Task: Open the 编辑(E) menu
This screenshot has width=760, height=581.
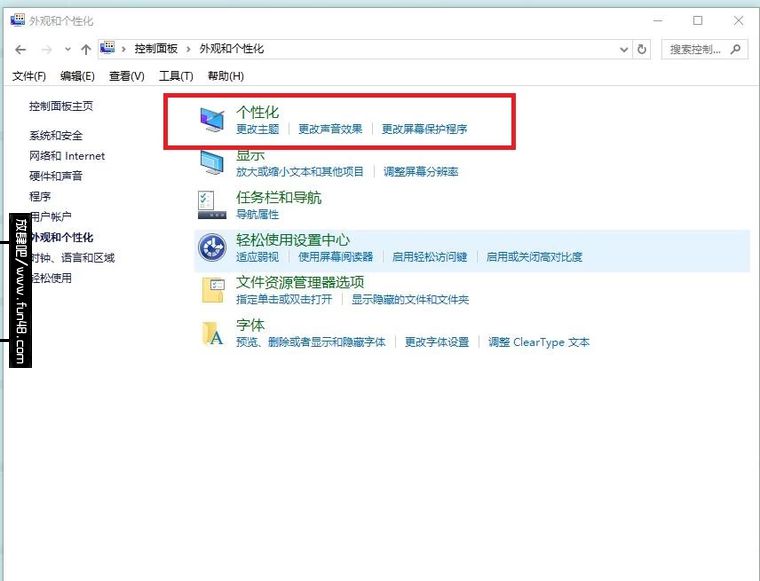Action: (x=77, y=76)
